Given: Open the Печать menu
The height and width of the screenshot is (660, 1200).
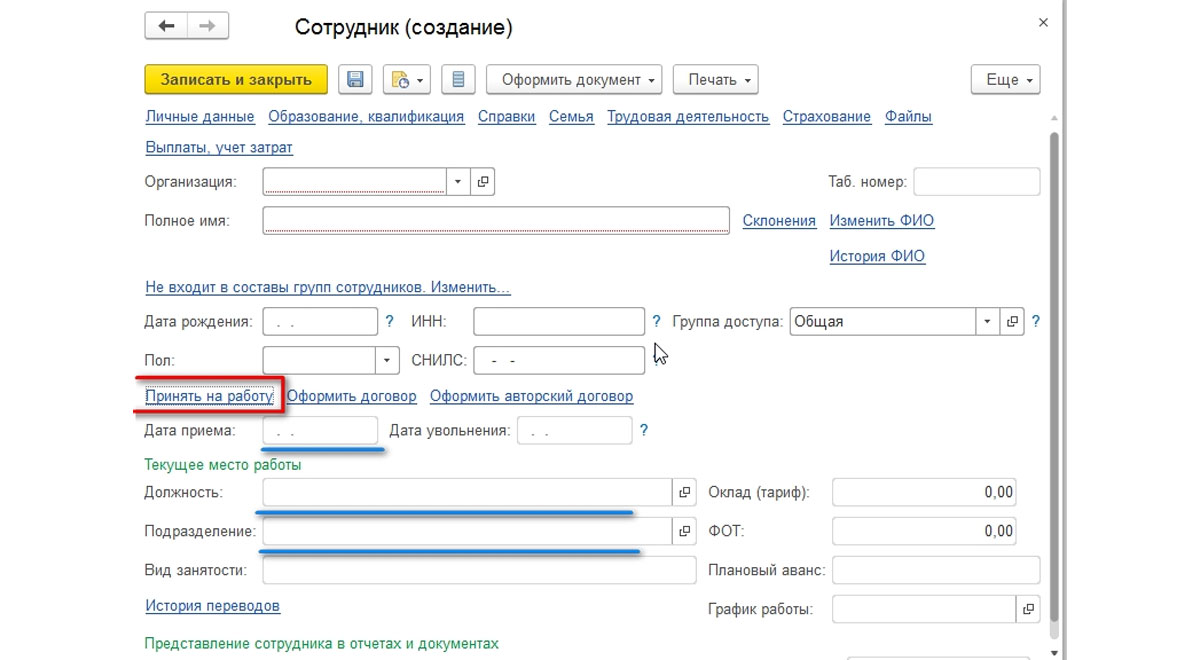Looking at the screenshot, I should (715, 80).
